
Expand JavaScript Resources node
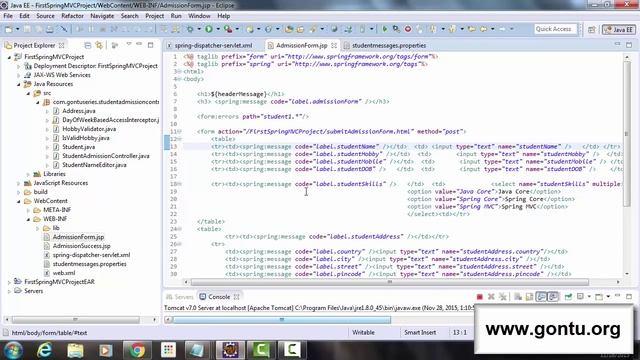tap(19, 183)
